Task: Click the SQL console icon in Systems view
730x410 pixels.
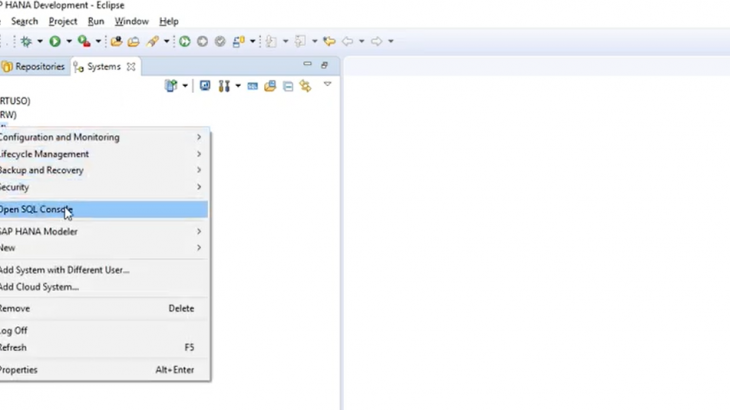Action: click(x=252, y=86)
